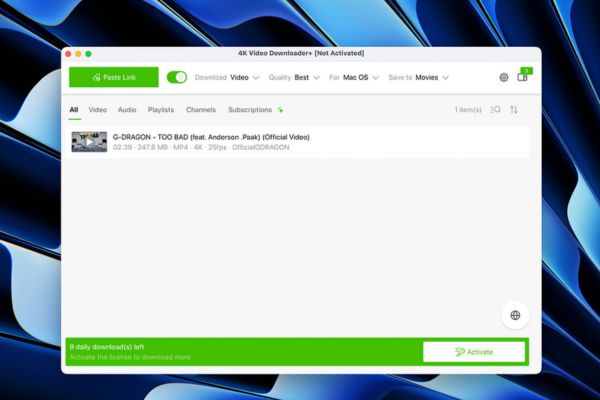Image resolution: width=600 pixels, height=400 pixels.
Task: Switch to the Video tab
Action: tap(98, 110)
